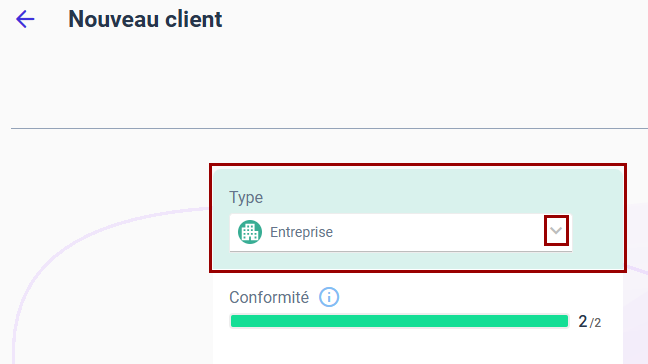
Task: Expand the Type dropdown chevron
Action: (556, 231)
